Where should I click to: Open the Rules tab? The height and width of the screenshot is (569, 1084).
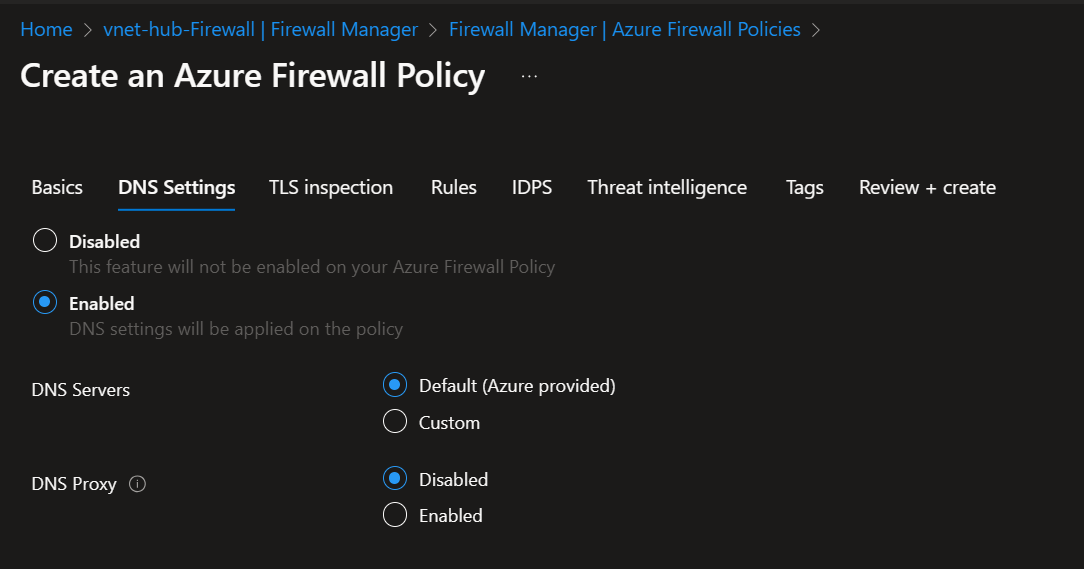tap(454, 187)
